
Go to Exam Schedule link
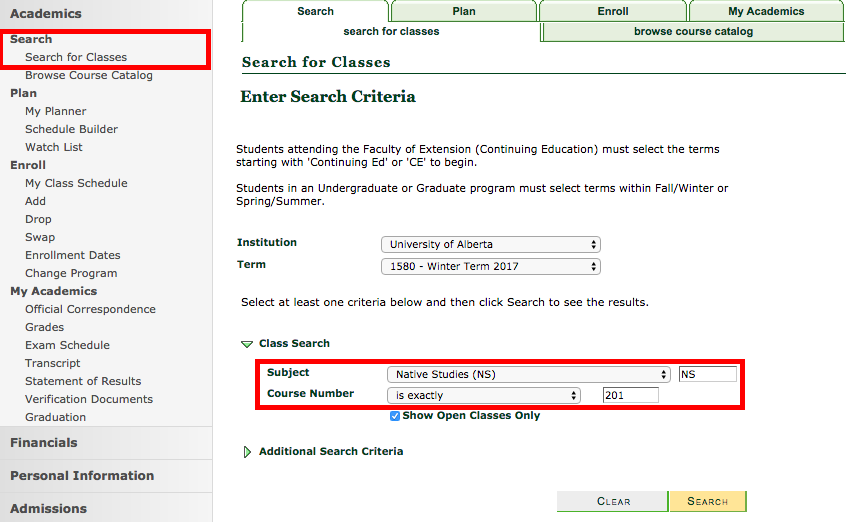pos(67,345)
